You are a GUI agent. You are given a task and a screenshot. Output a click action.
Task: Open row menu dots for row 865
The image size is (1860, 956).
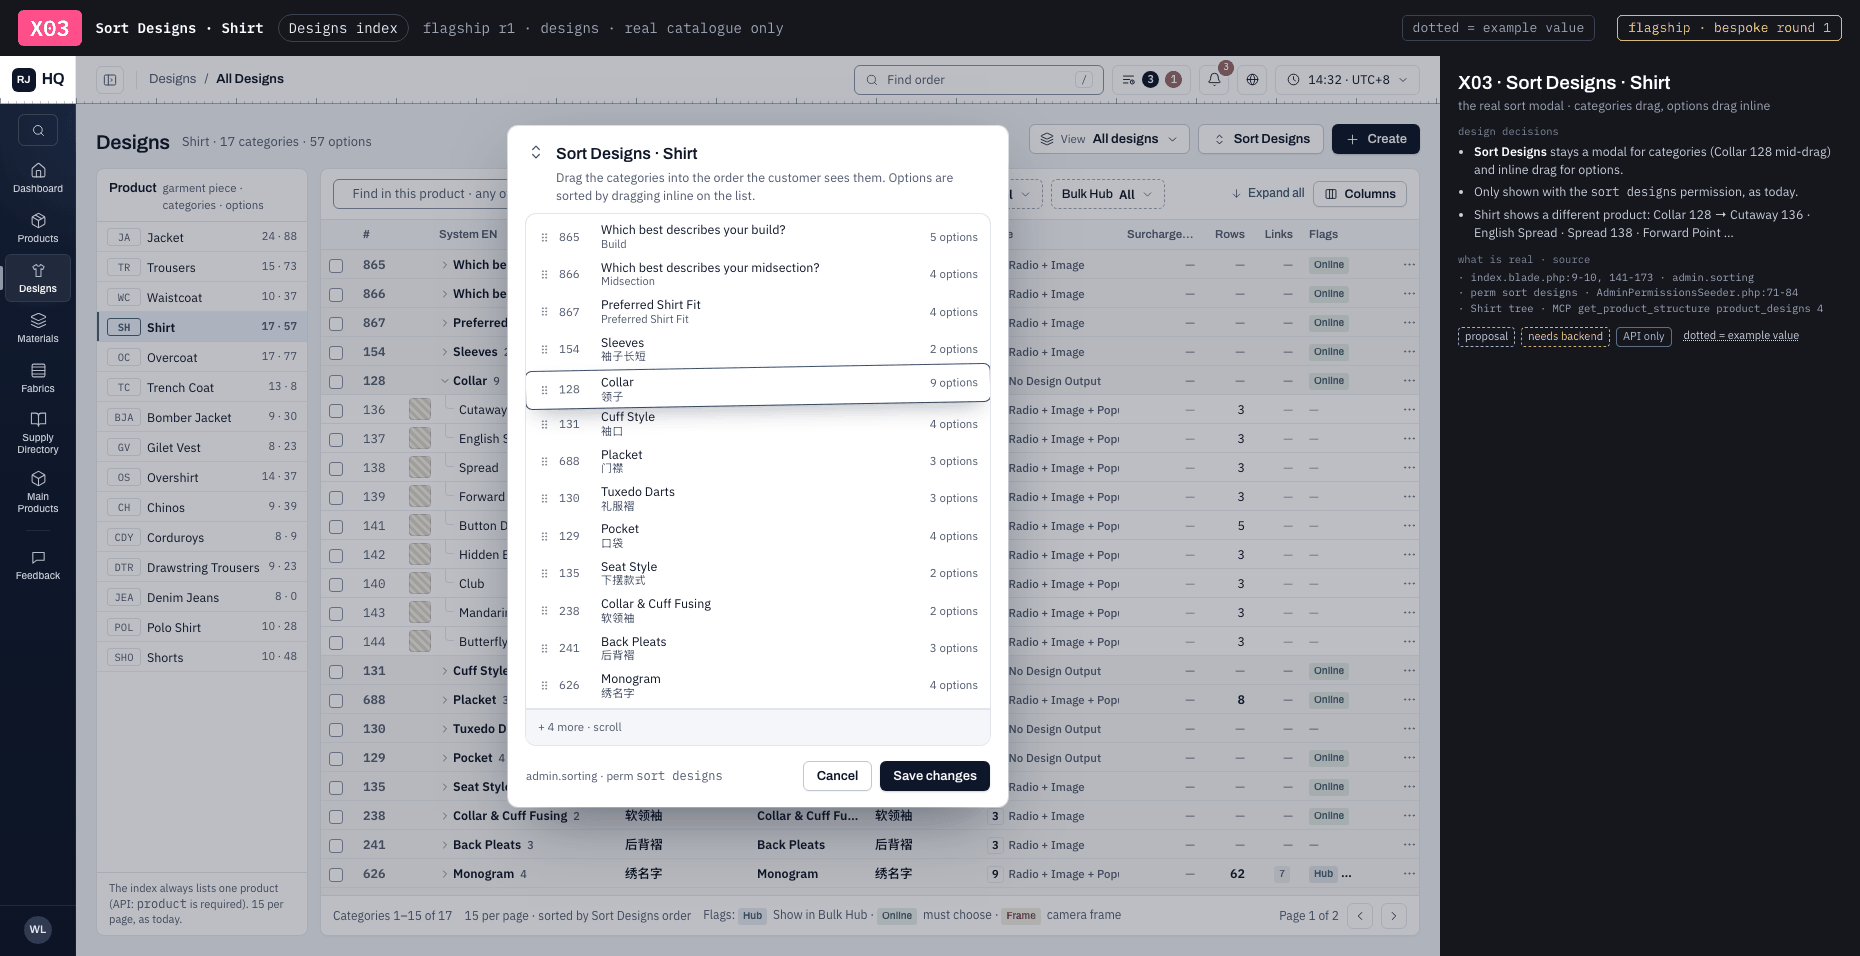[1409, 265]
